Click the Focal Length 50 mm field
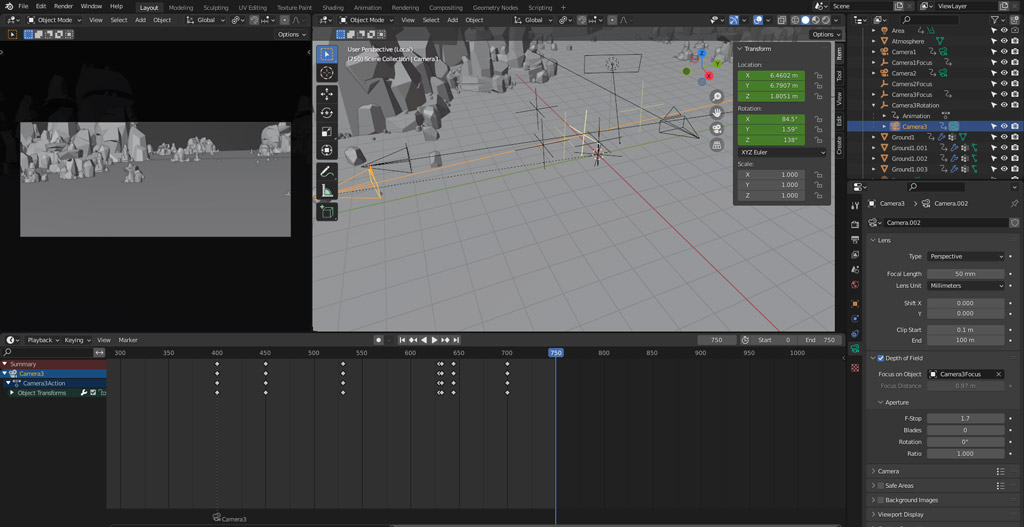This screenshot has height=527, width=1024. click(965, 273)
